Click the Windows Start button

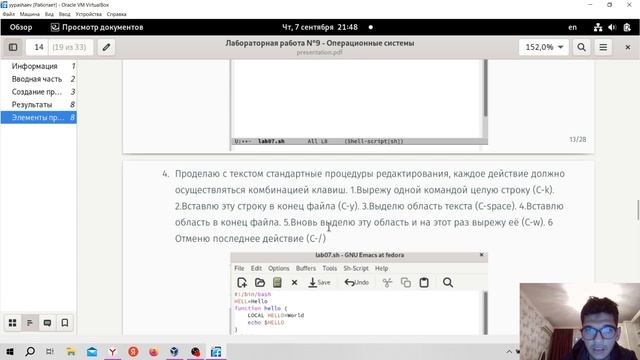click(10, 351)
